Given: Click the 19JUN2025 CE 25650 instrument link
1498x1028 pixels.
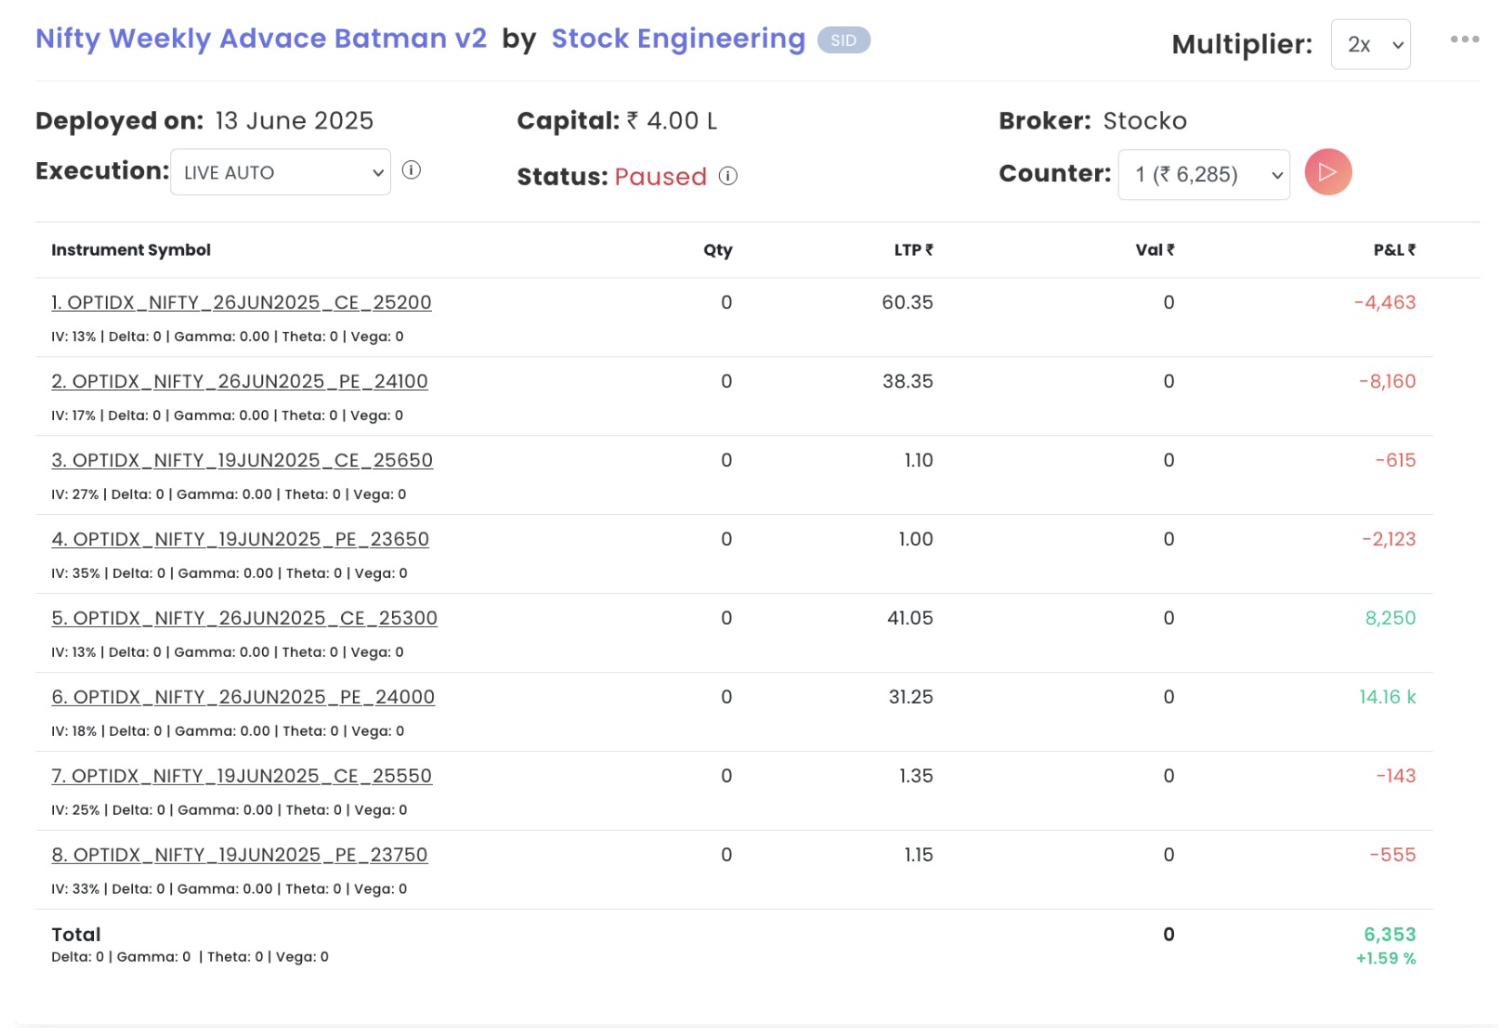Looking at the screenshot, I should click(x=242, y=460).
